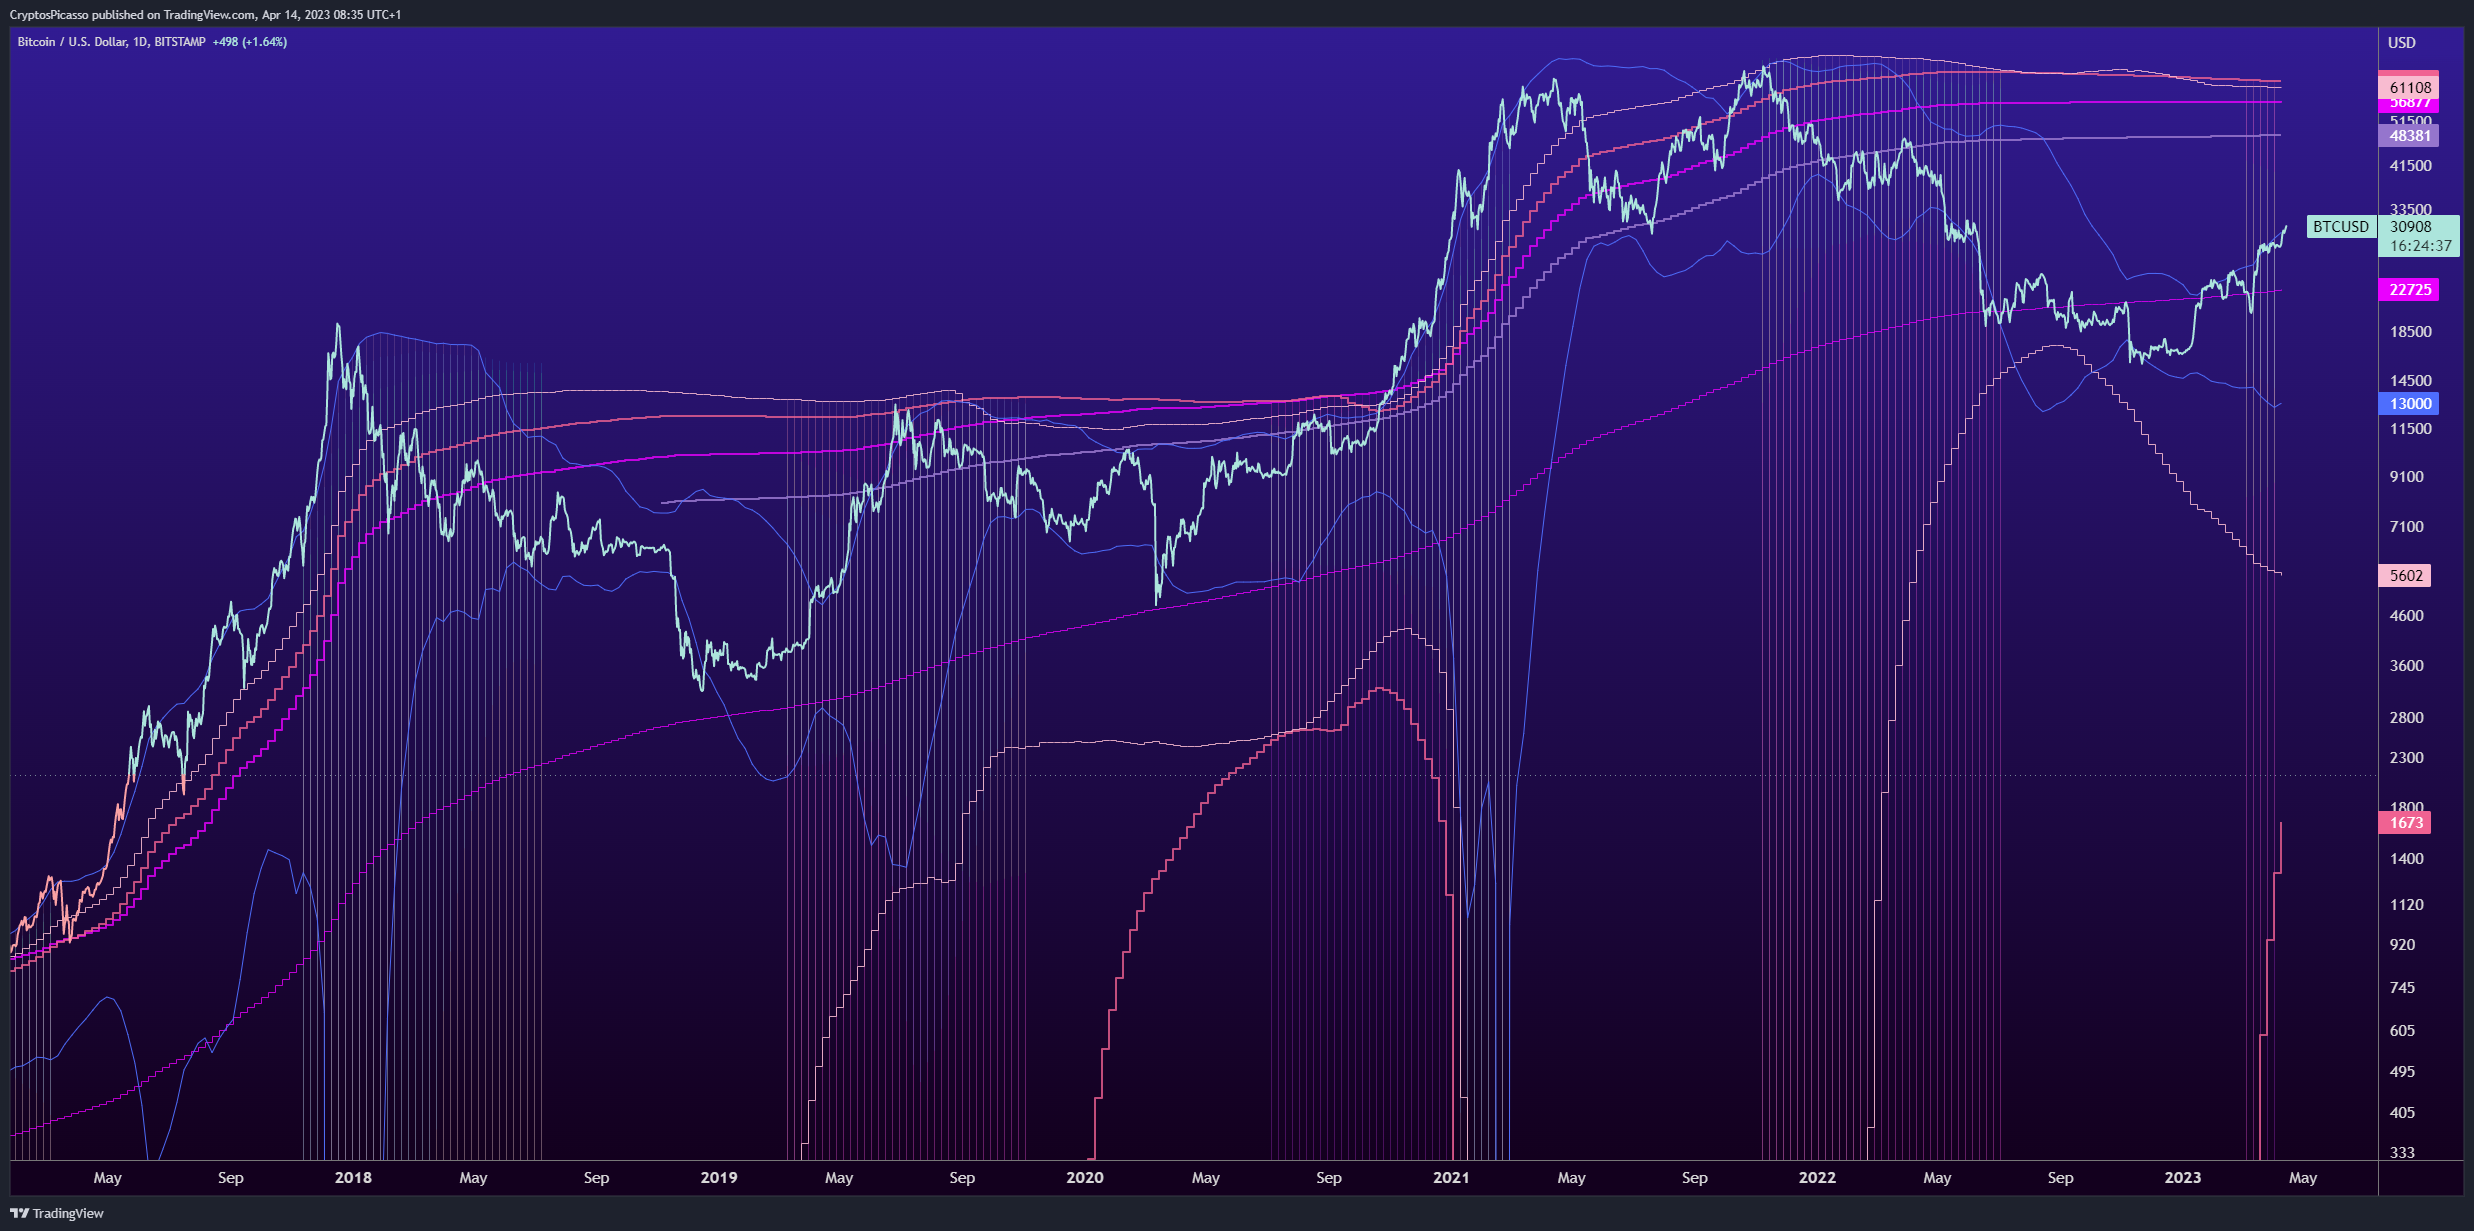The width and height of the screenshot is (2474, 1231).
Task: Click the 22725 magenta price label
Action: coord(2410,290)
